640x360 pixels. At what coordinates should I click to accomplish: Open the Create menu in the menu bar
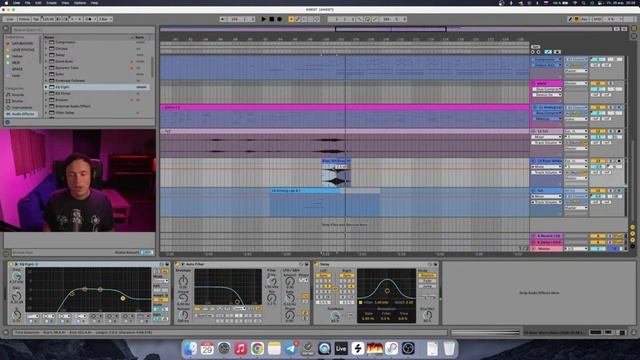tap(51, 3)
